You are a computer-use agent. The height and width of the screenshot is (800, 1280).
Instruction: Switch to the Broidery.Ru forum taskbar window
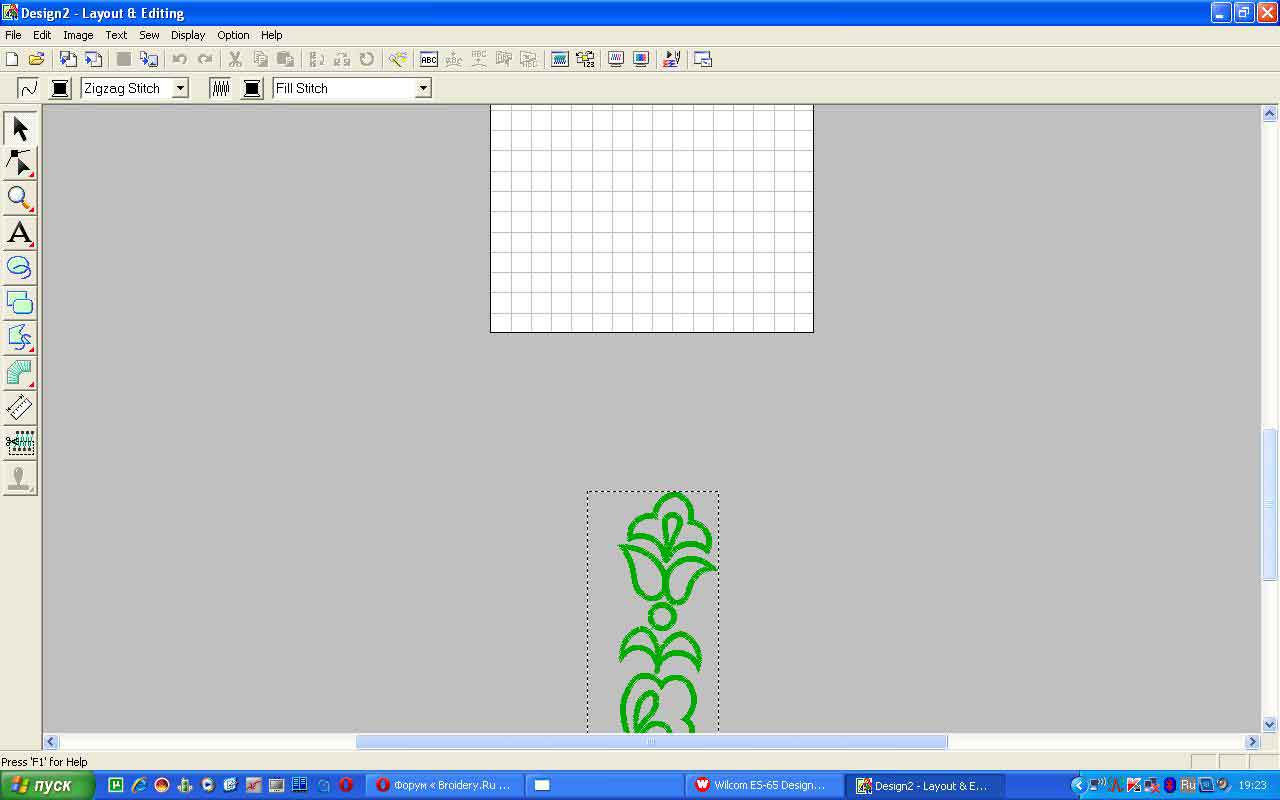click(445, 785)
